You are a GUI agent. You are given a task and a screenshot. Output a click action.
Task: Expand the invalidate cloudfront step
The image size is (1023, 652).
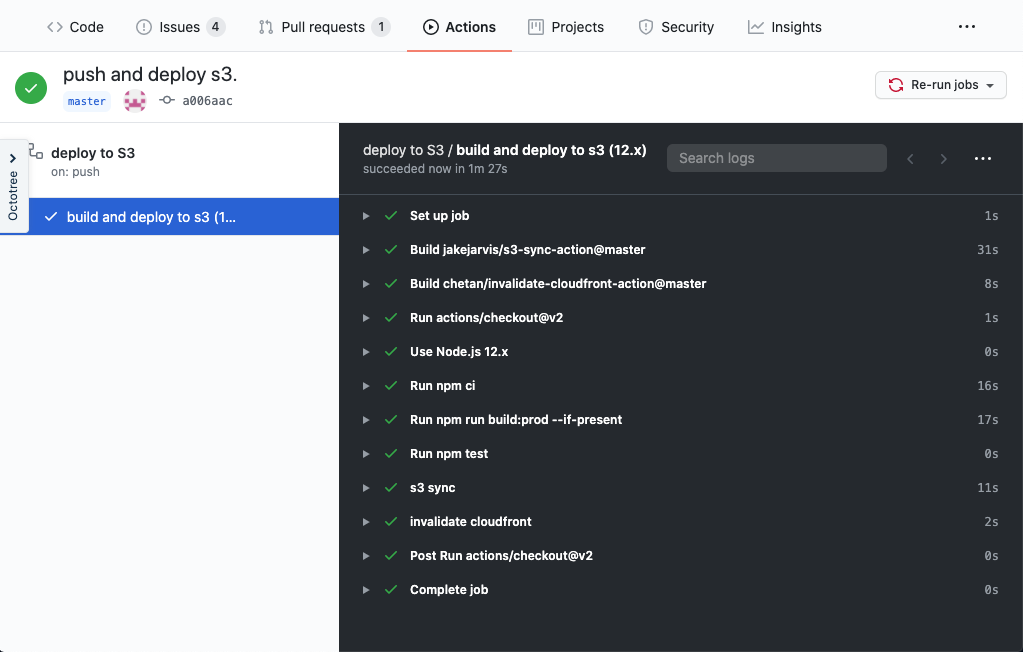366,521
